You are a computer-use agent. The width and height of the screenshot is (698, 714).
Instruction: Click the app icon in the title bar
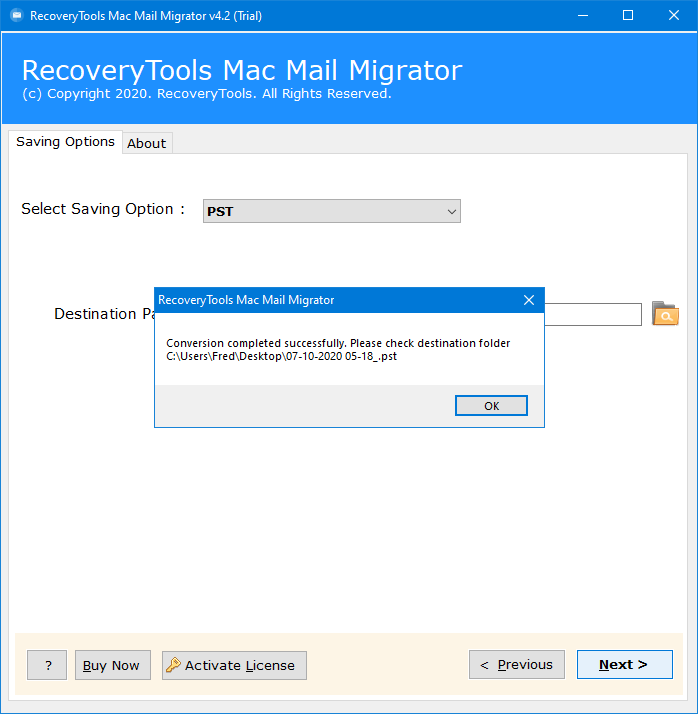pyautogui.click(x=17, y=15)
